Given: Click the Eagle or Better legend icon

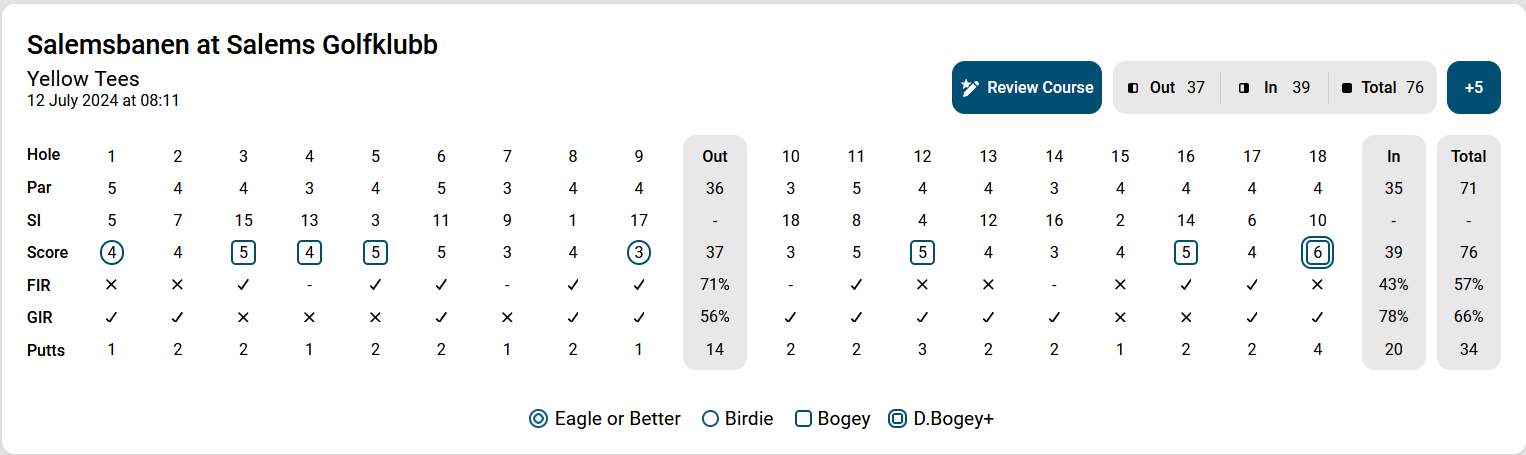Looking at the screenshot, I should point(538,419).
